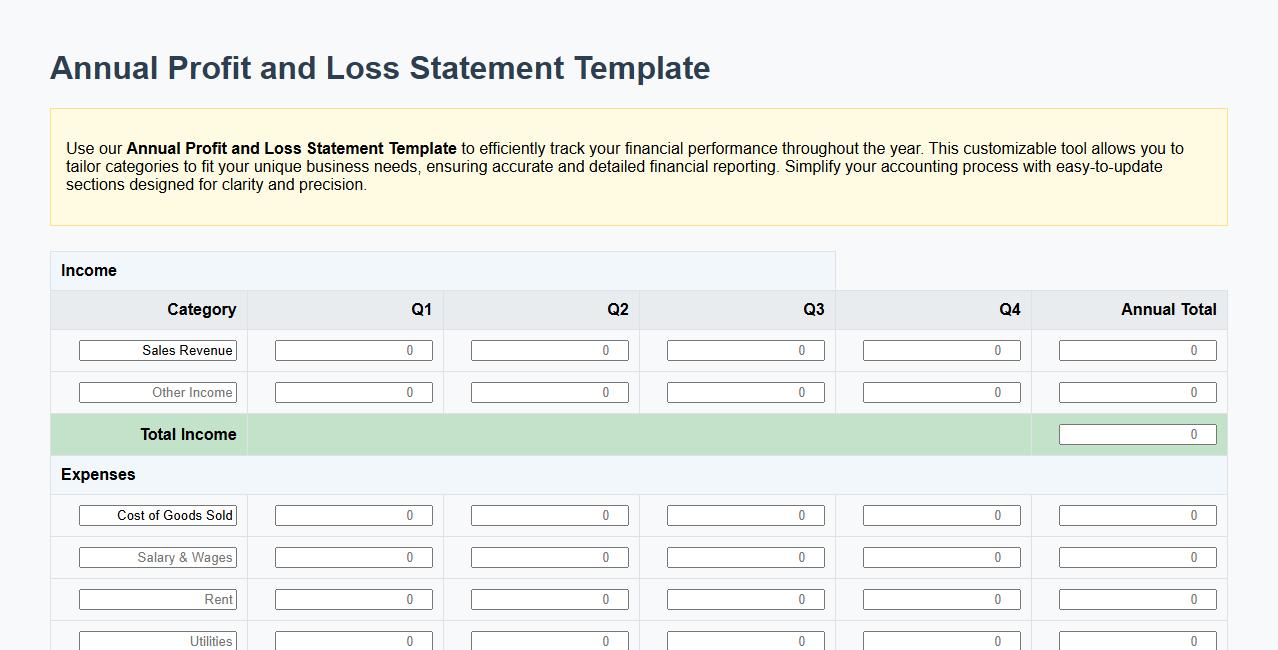Select the Other Income Q3 value box
The image size is (1278, 650).
745,392
